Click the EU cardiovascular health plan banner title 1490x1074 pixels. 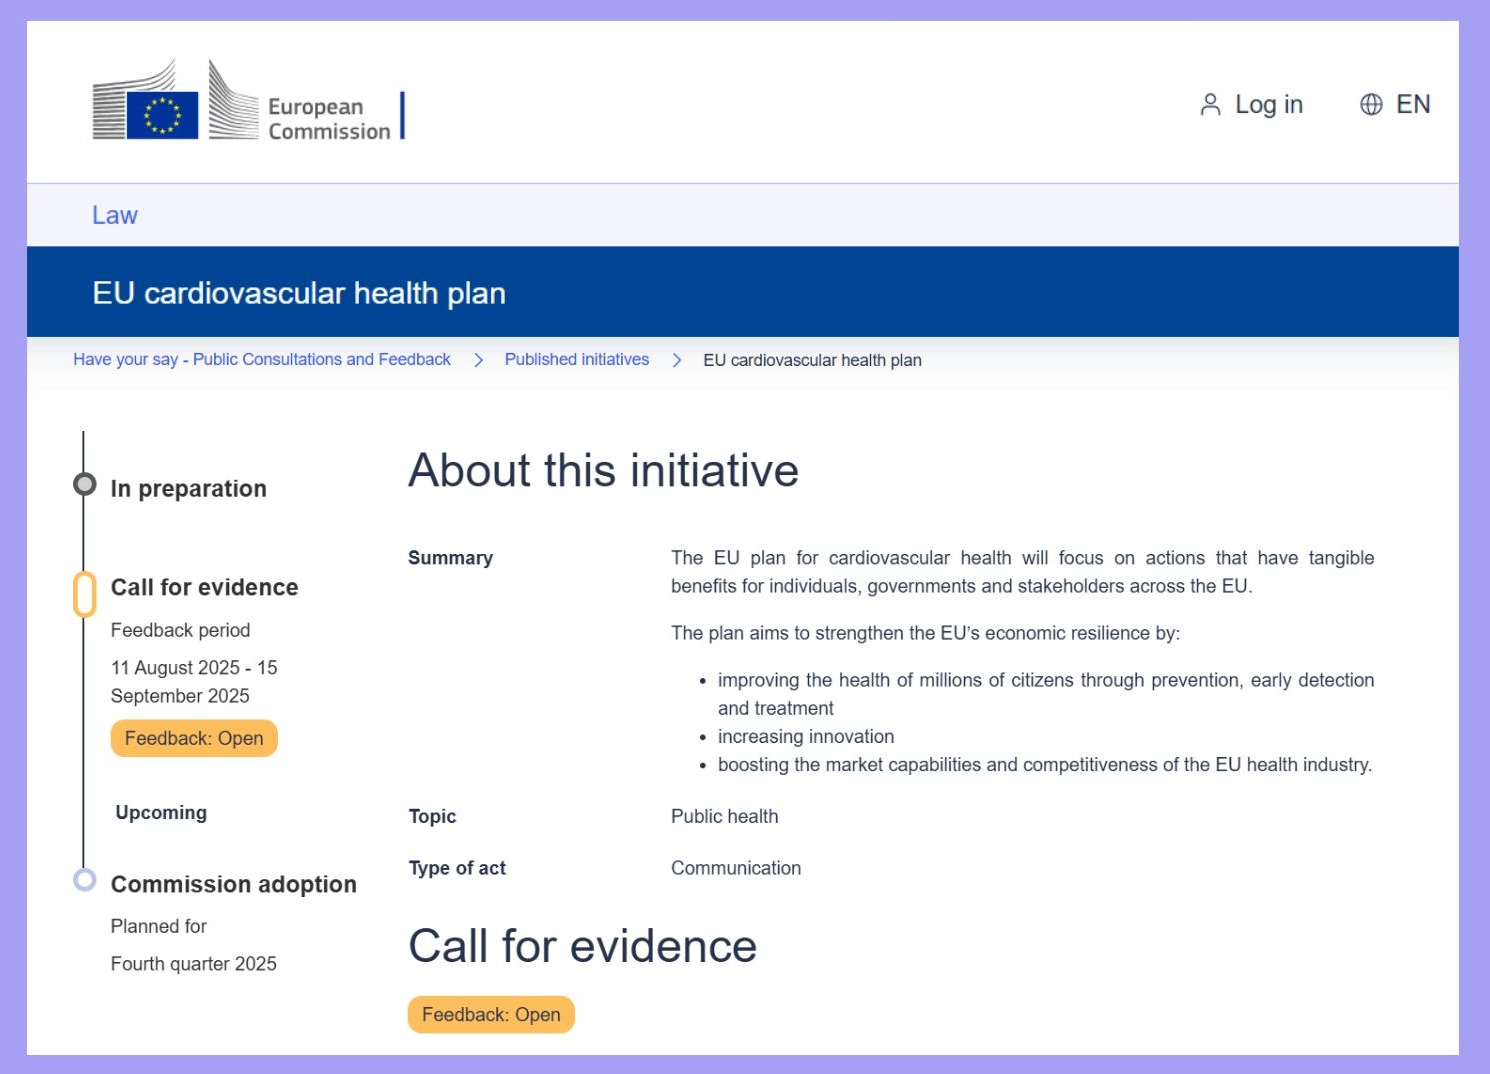[x=299, y=293]
